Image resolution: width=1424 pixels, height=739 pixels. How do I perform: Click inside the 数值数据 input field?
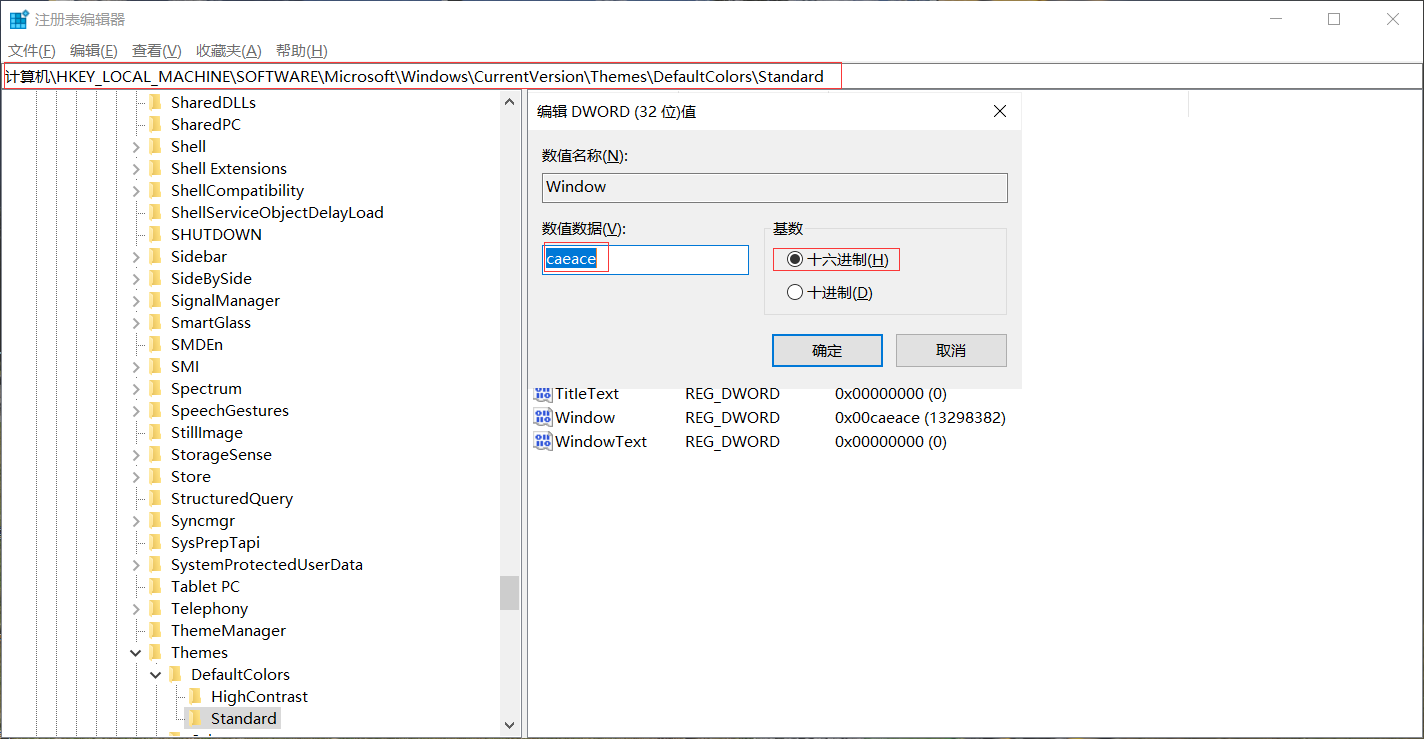pos(645,259)
